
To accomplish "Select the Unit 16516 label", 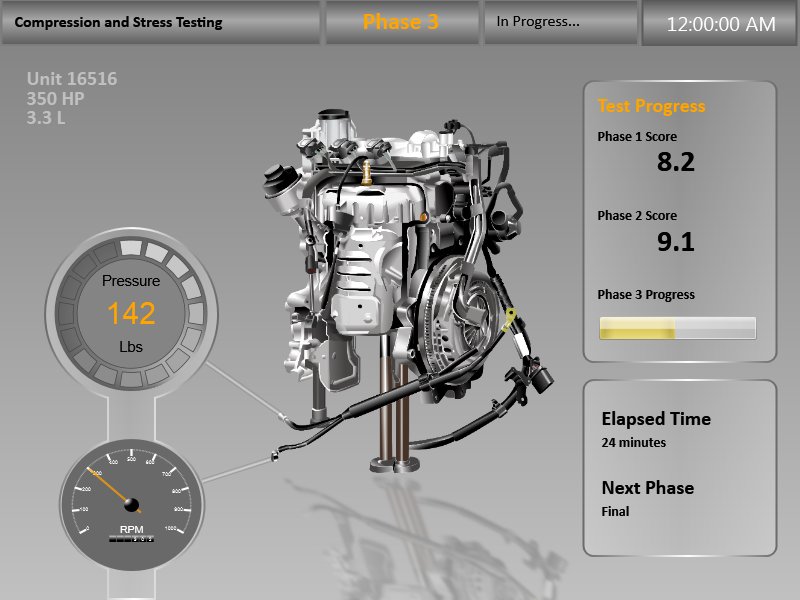I will click(x=72, y=79).
